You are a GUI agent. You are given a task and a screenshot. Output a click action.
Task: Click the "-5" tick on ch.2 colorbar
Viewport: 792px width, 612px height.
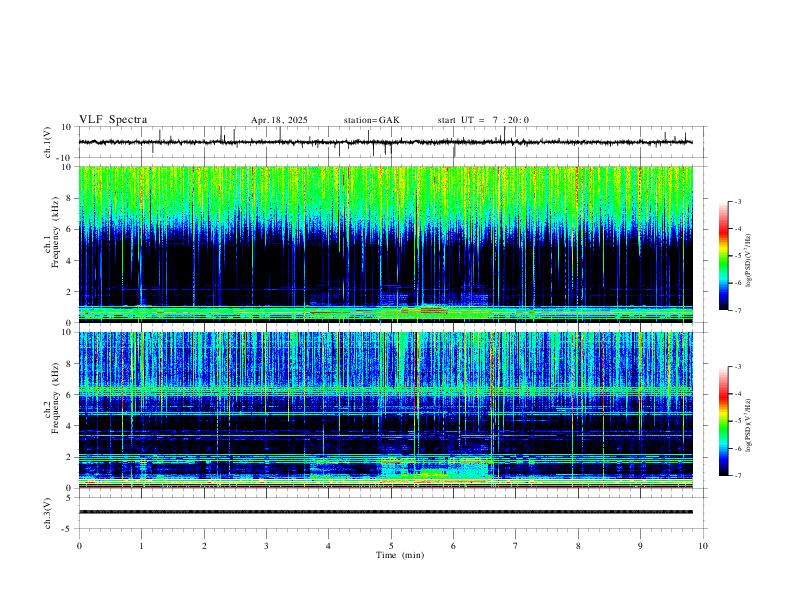pyautogui.click(x=737, y=421)
